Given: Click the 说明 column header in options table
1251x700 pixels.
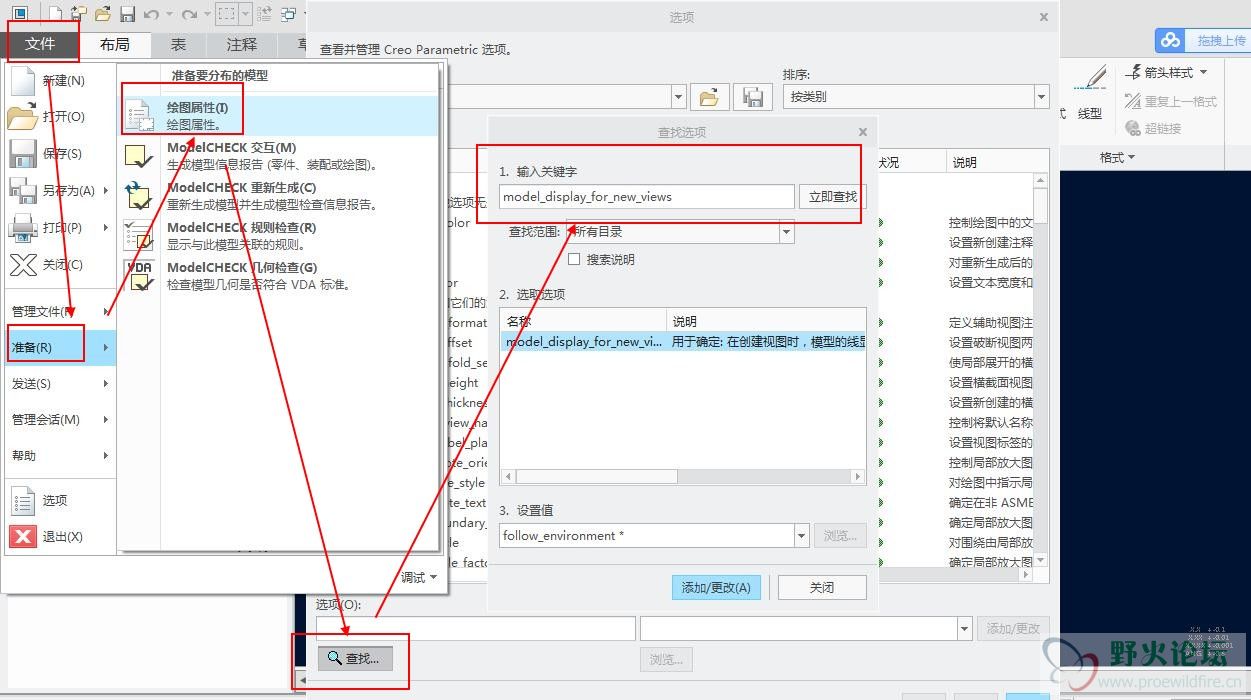Looking at the screenshot, I should 991,162.
